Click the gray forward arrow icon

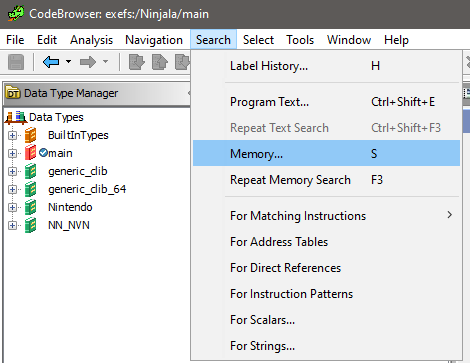(x=88, y=62)
